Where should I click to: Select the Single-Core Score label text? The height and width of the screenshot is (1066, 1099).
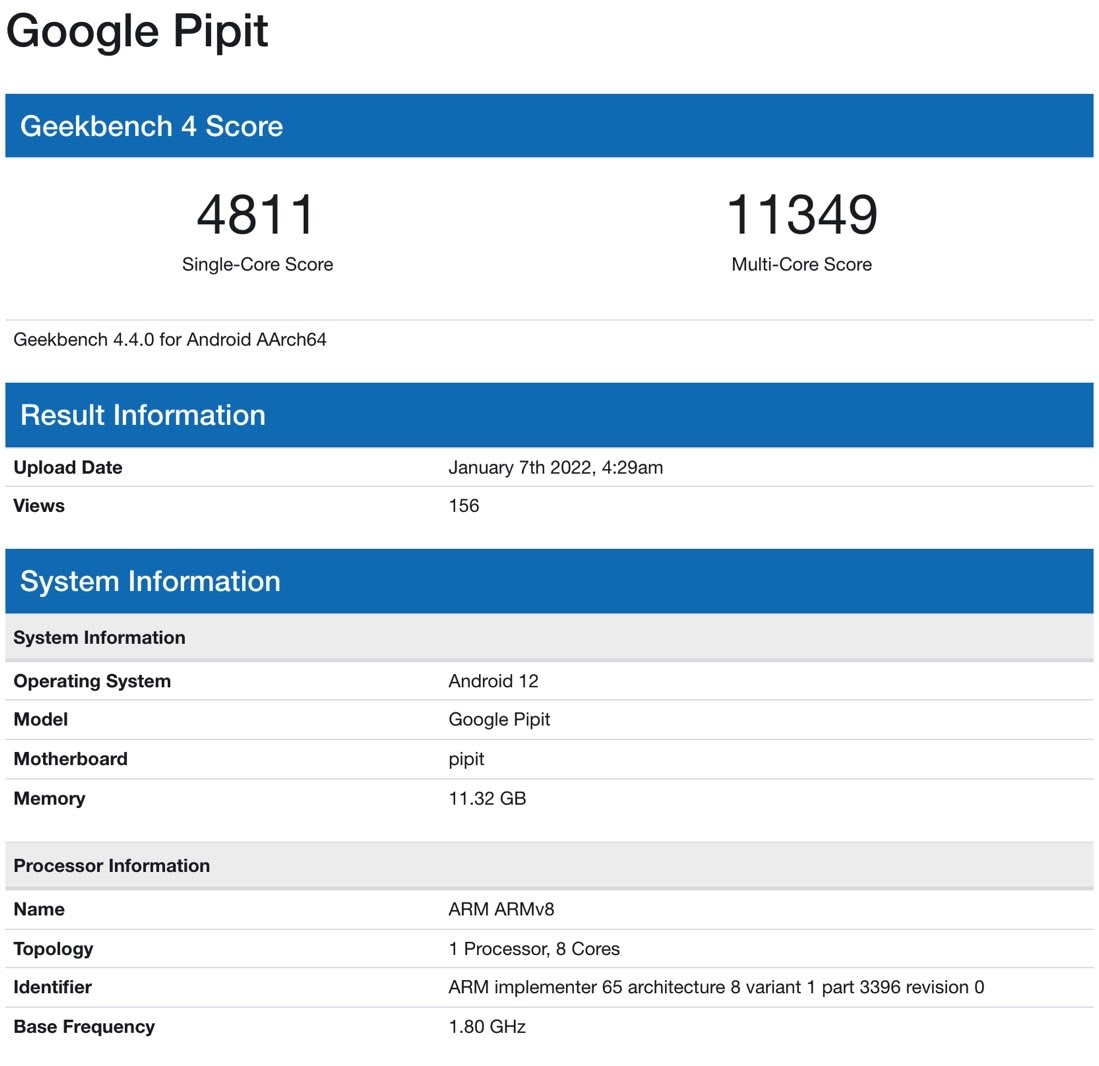click(x=257, y=265)
